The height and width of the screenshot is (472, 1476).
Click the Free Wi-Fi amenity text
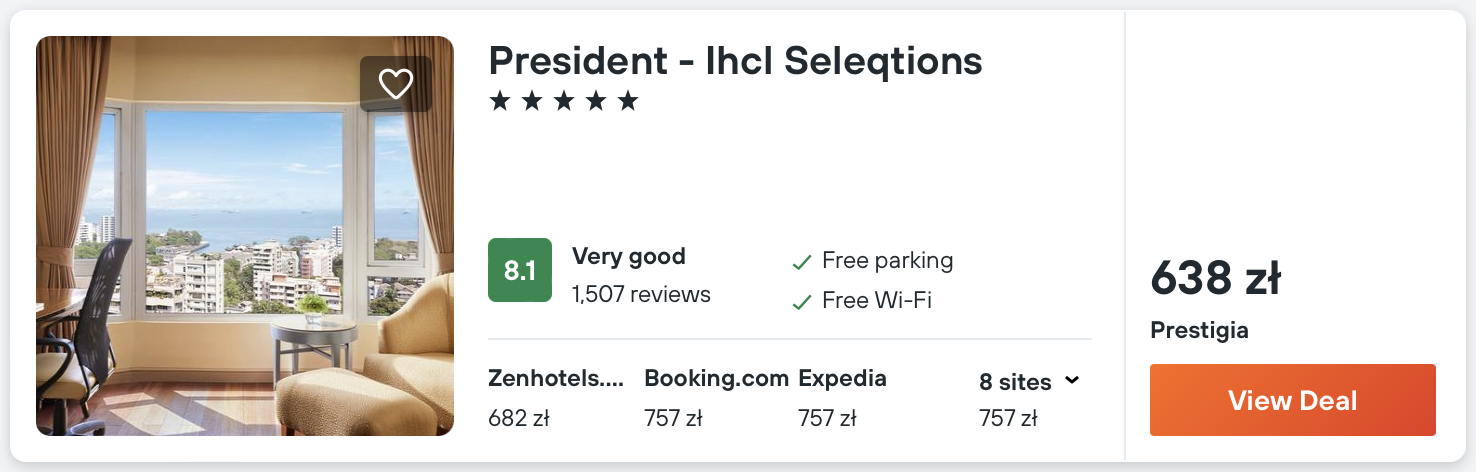[x=877, y=300]
